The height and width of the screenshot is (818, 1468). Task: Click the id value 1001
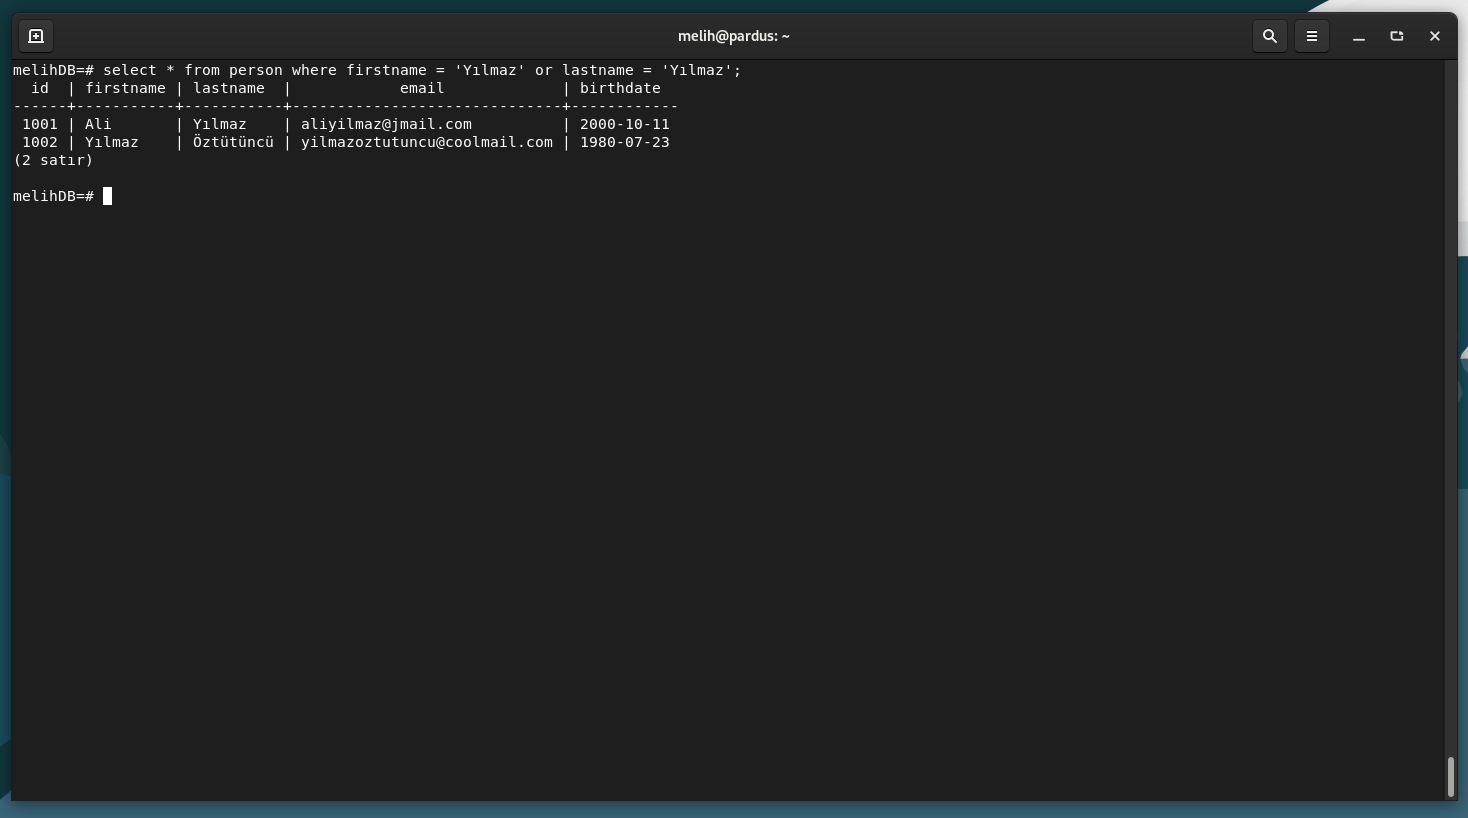(40, 124)
